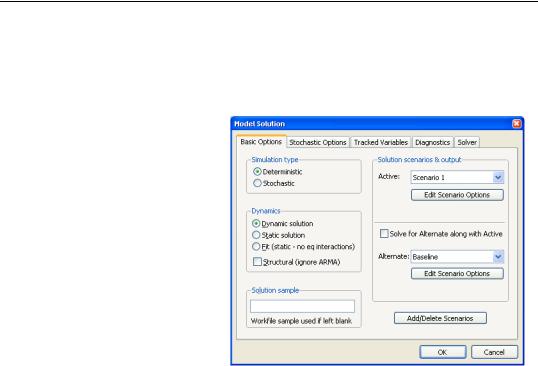Click the Alternate: label
The width and height of the screenshot is (538, 366).
394,256
